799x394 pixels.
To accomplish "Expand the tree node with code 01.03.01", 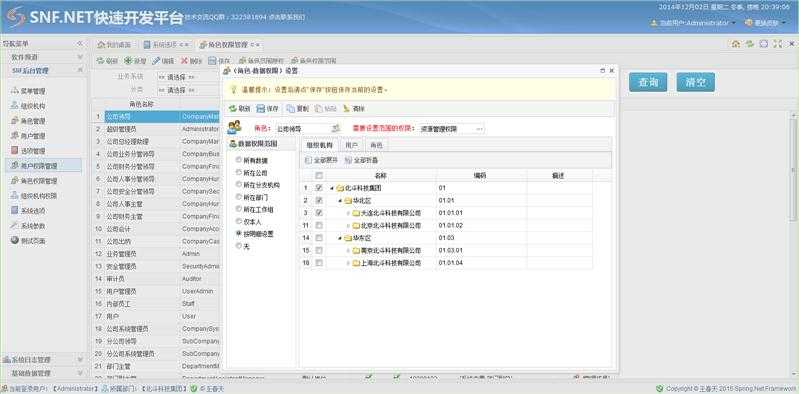I will click(x=348, y=250).
